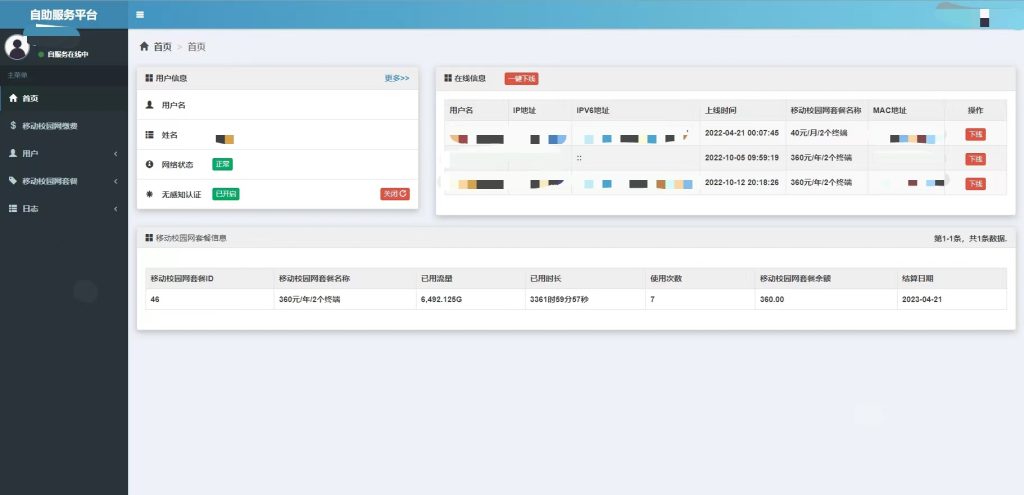The width and height of the screenshot is (1024, 495).
Task: Click the green 已开启 status badge
Action: click(x=226, y=194)
